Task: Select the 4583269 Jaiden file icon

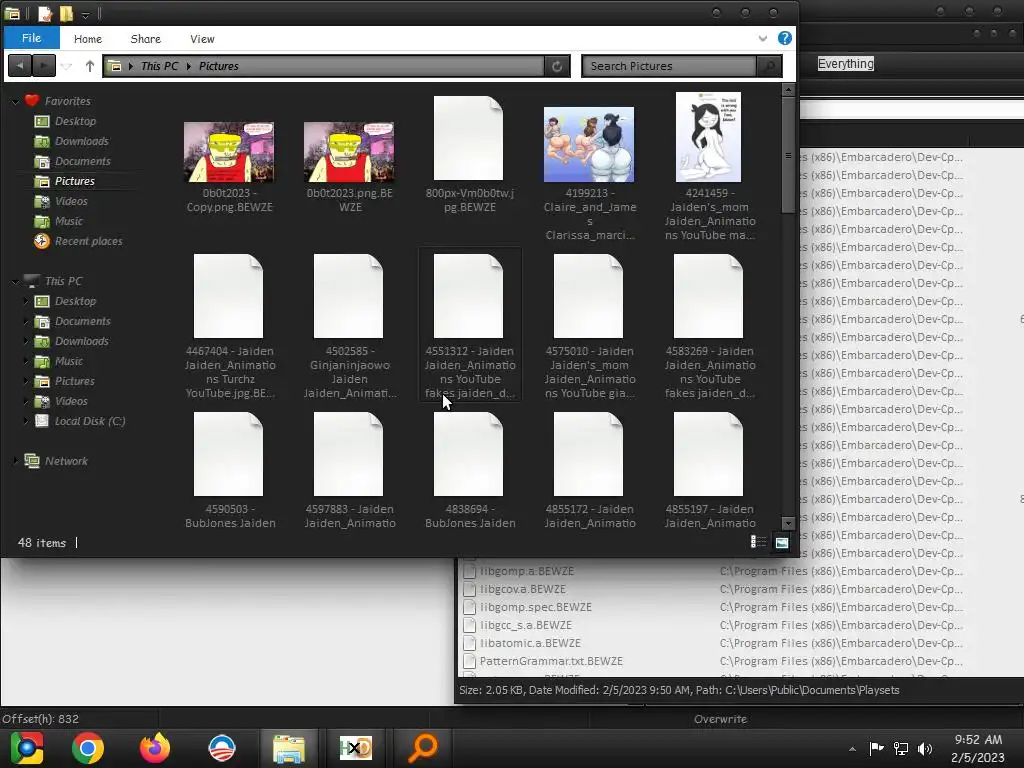Action: pyautogui.click(x=709, y=296)
